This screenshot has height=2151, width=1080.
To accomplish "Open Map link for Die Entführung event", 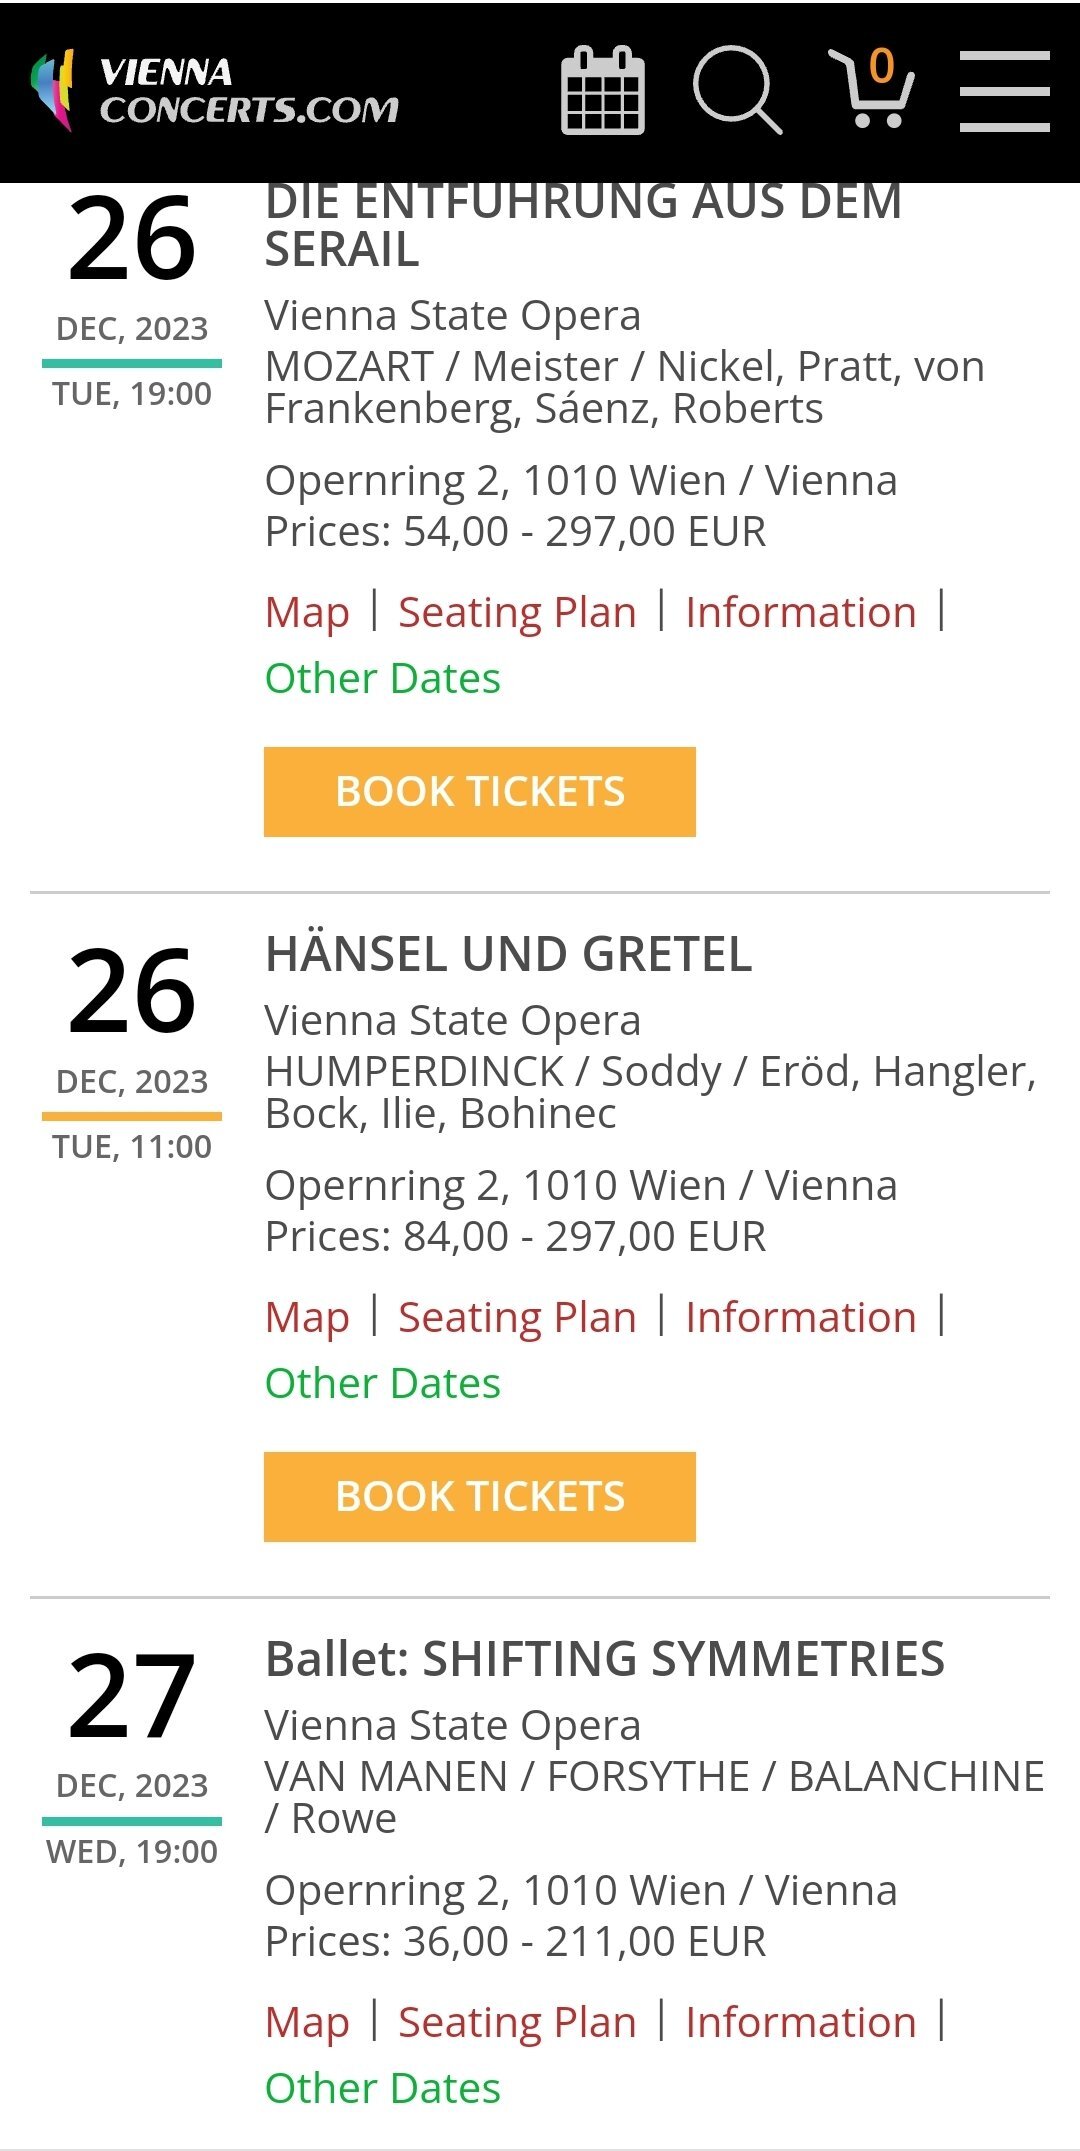I will (307, 612).
